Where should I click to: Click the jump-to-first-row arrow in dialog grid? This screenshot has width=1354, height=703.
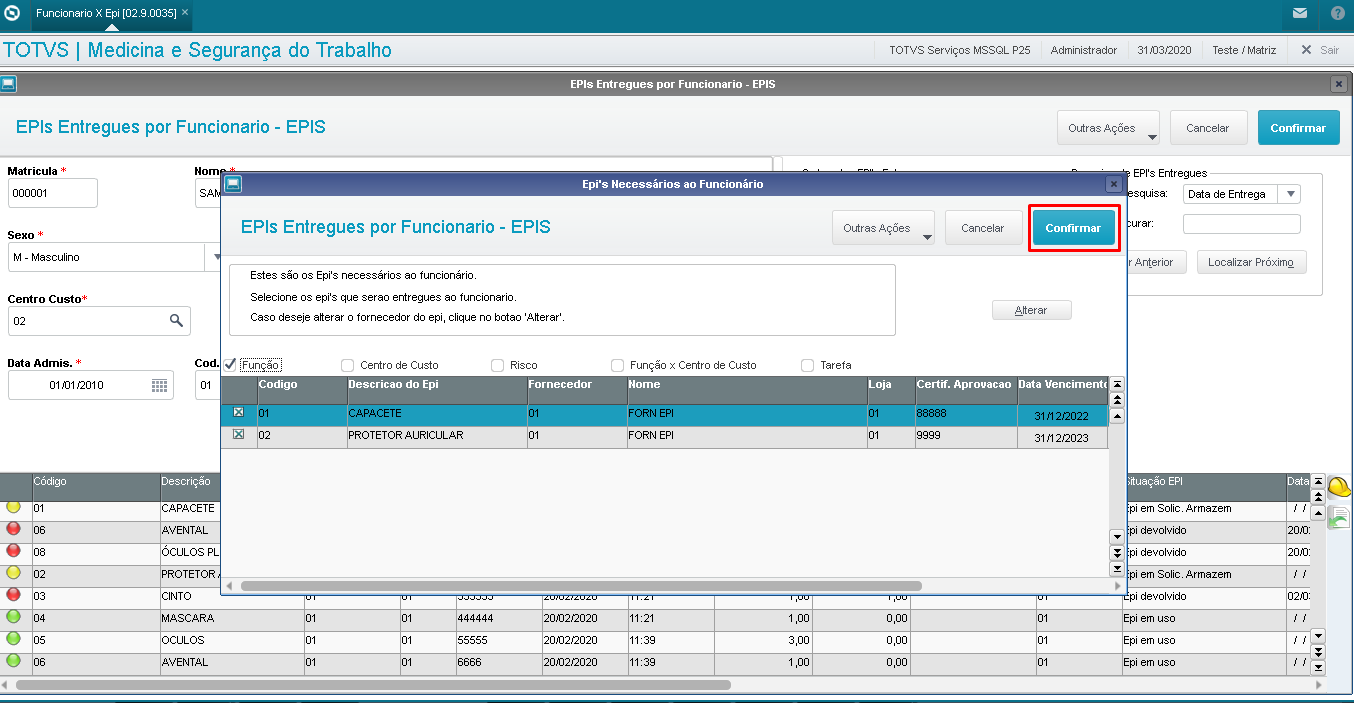coord(1117,385)
